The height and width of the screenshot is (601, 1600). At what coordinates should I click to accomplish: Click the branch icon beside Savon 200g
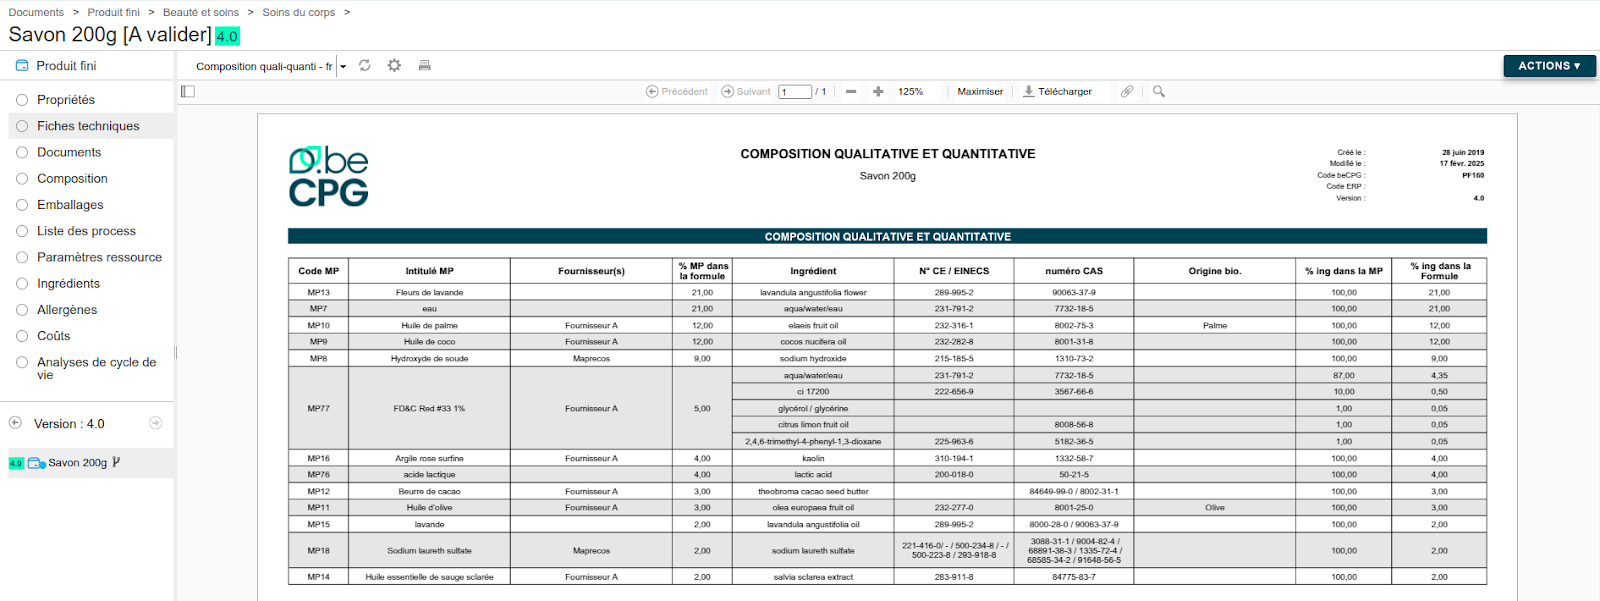[116, 462]
